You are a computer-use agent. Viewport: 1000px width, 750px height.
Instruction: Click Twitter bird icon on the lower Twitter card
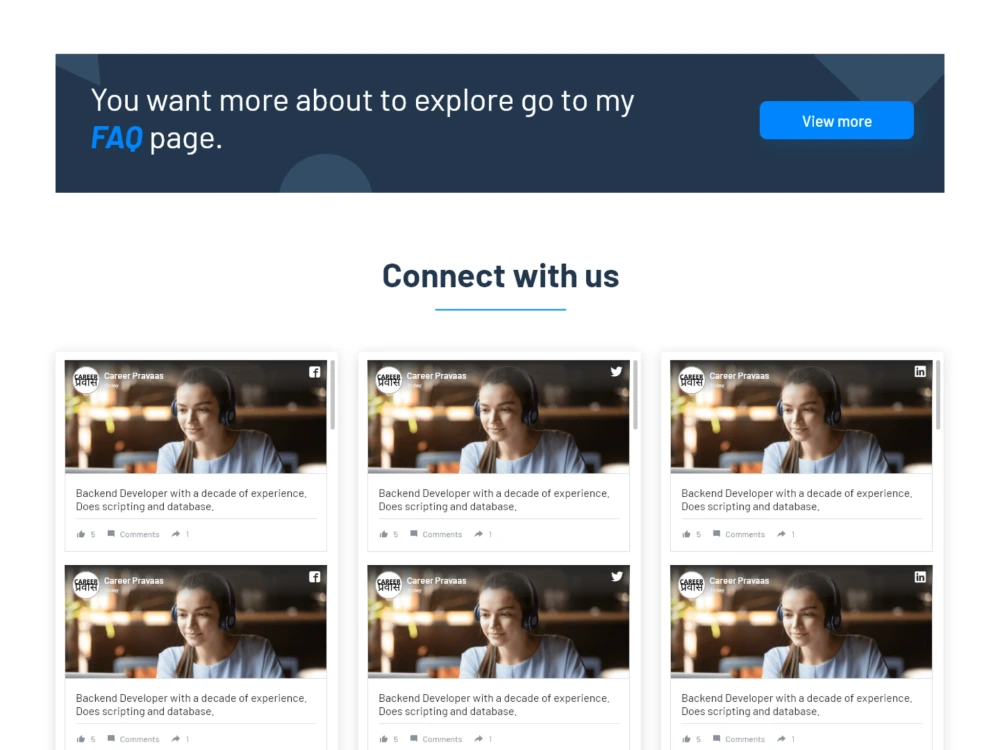616,576
